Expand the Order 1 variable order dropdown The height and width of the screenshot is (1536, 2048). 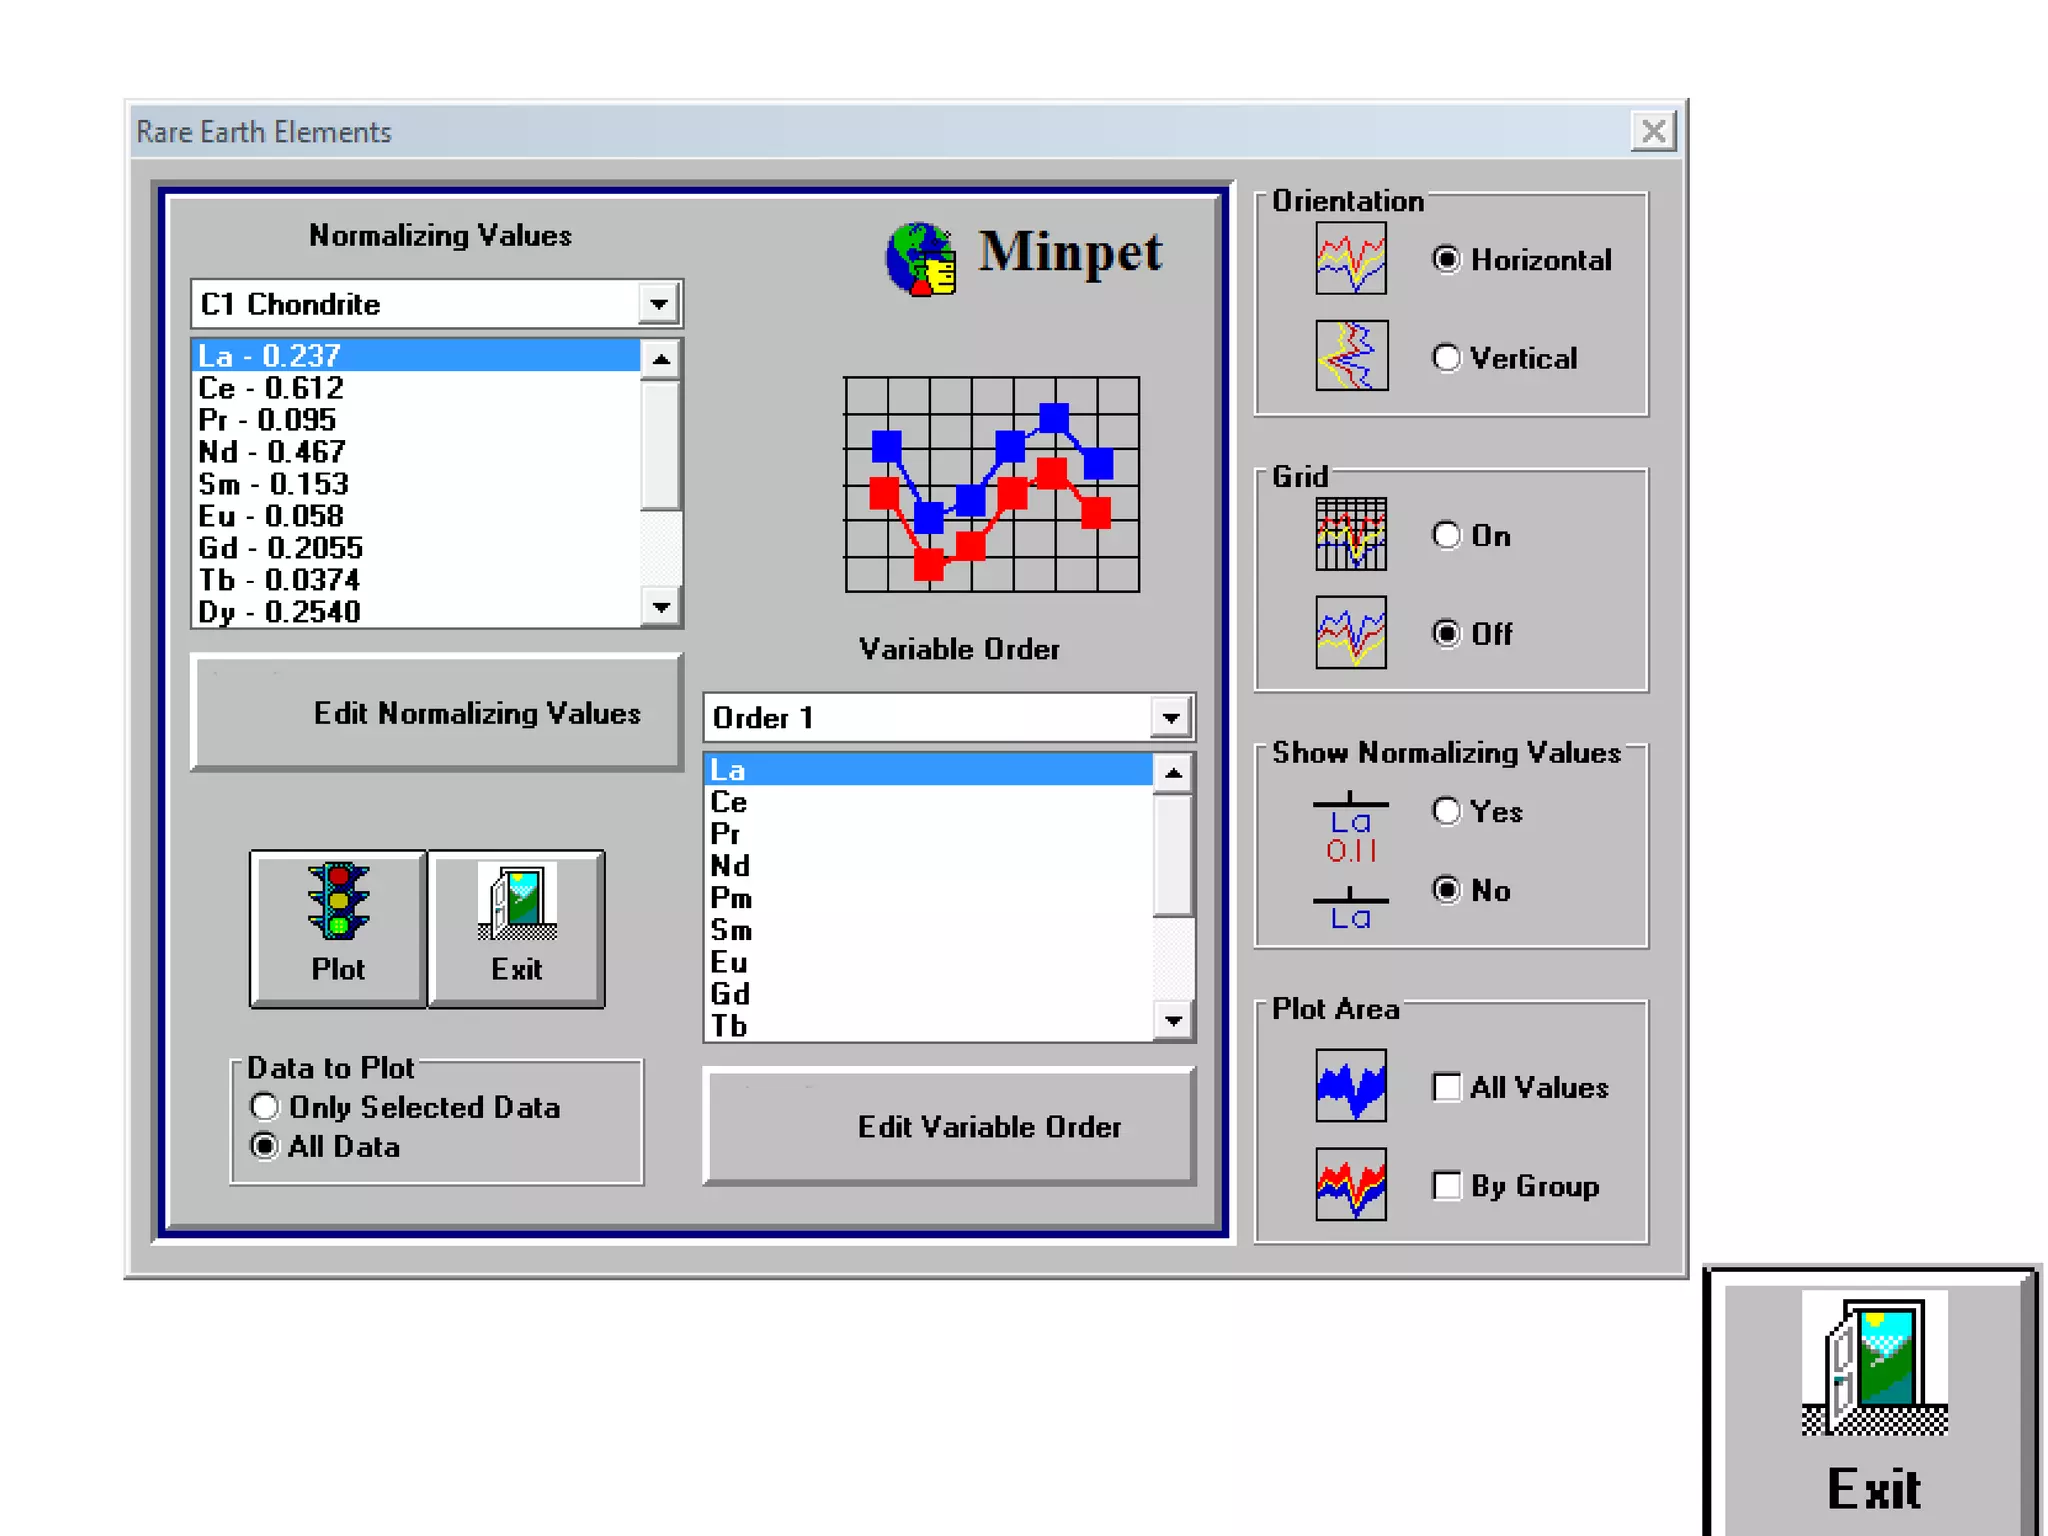[1171, 718]
